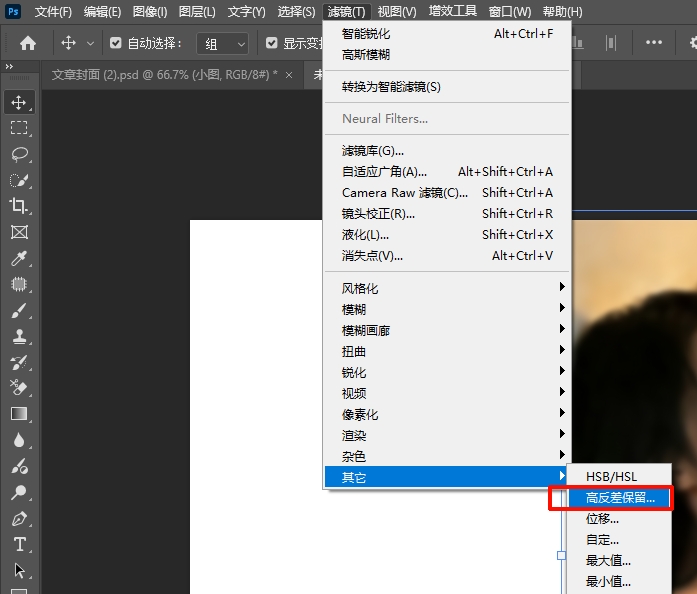Image resolution: width=697 pixels, height=594 pixels.
Task: Select the Eyedropper tool
Action: (19, 259)
